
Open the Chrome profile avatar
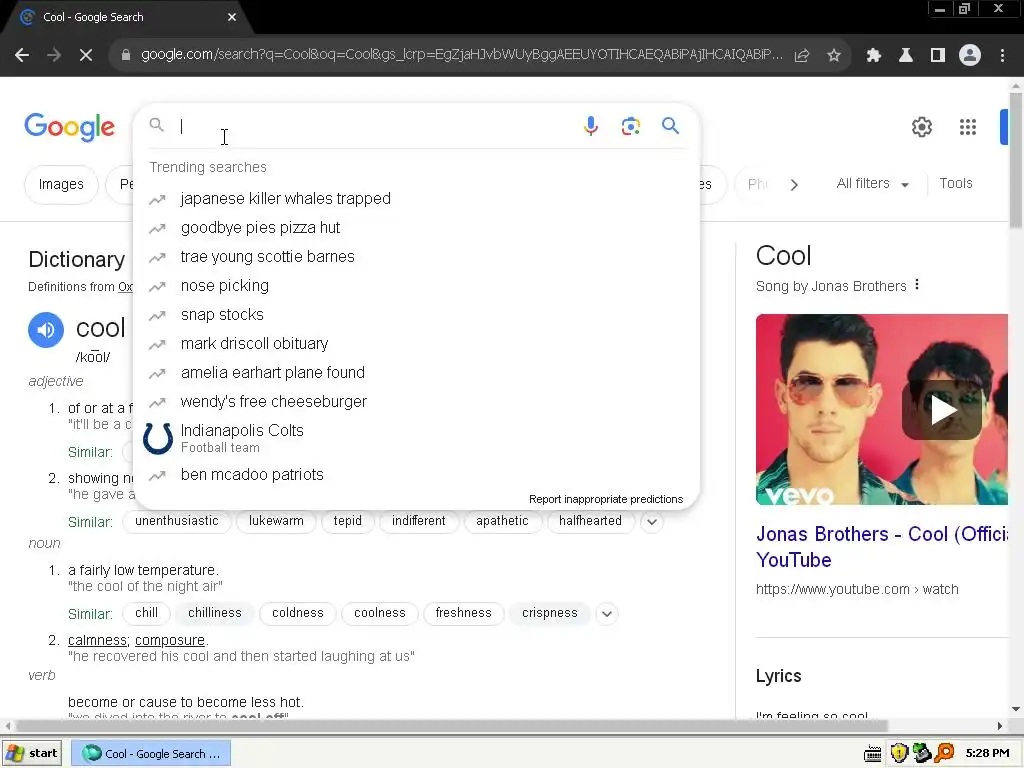click(970, 56)
